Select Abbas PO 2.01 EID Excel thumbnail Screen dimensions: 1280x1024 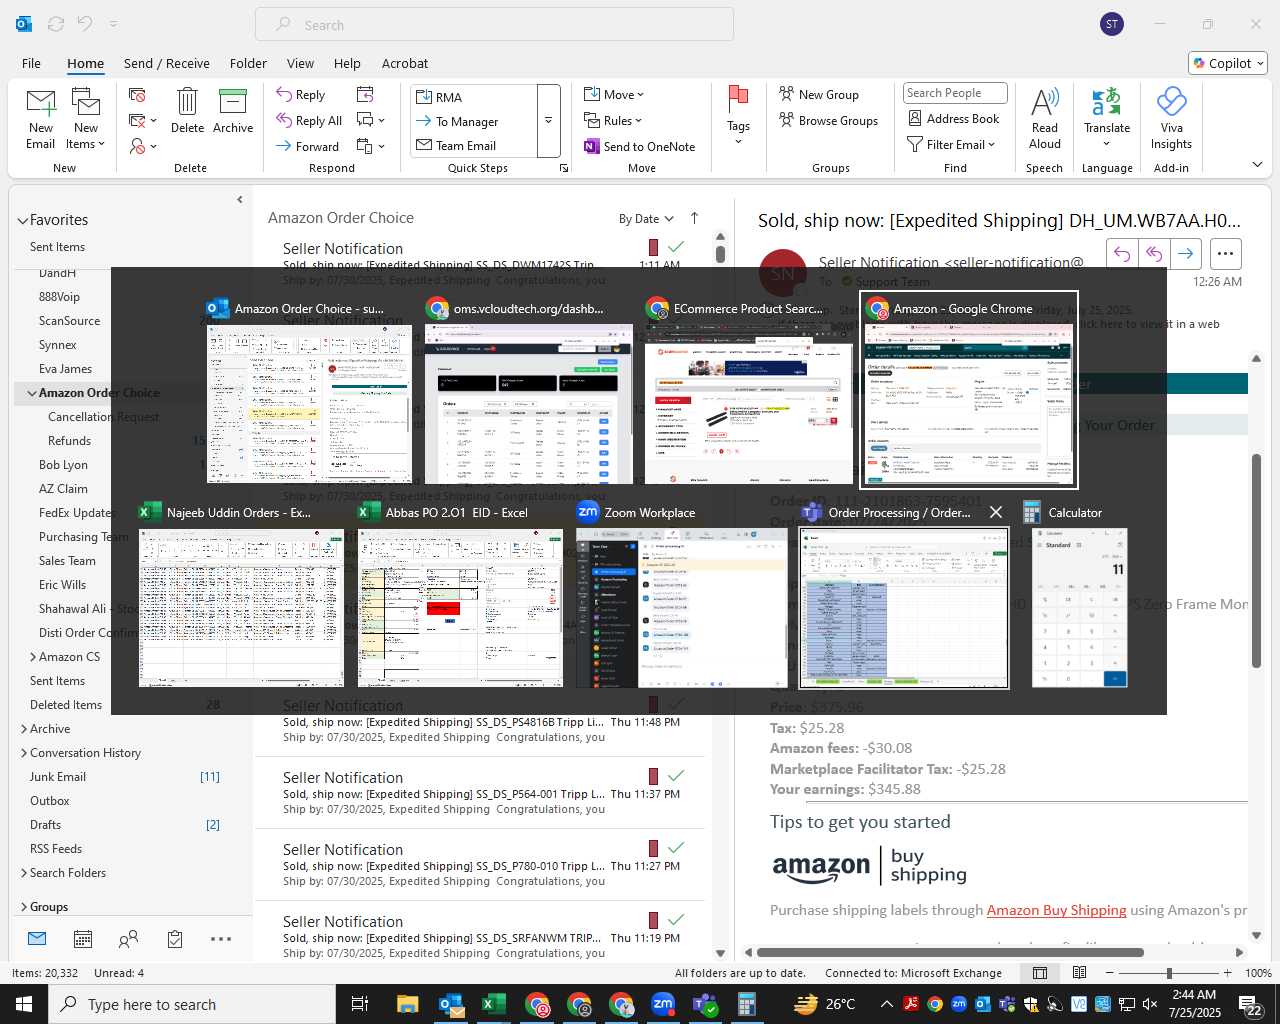point(460,594)
